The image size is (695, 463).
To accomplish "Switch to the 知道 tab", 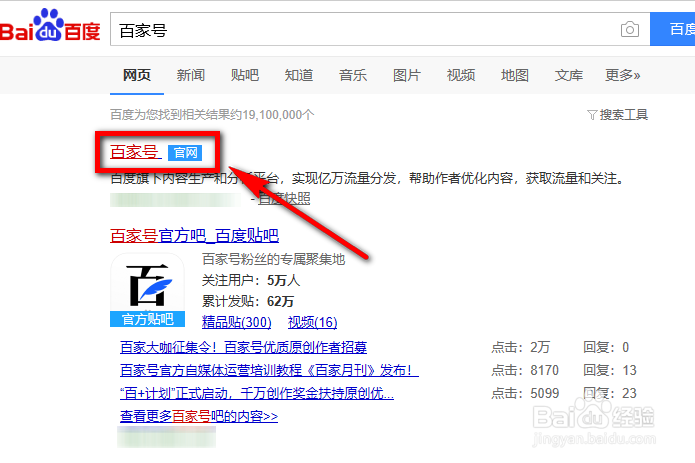I will 299,75.
